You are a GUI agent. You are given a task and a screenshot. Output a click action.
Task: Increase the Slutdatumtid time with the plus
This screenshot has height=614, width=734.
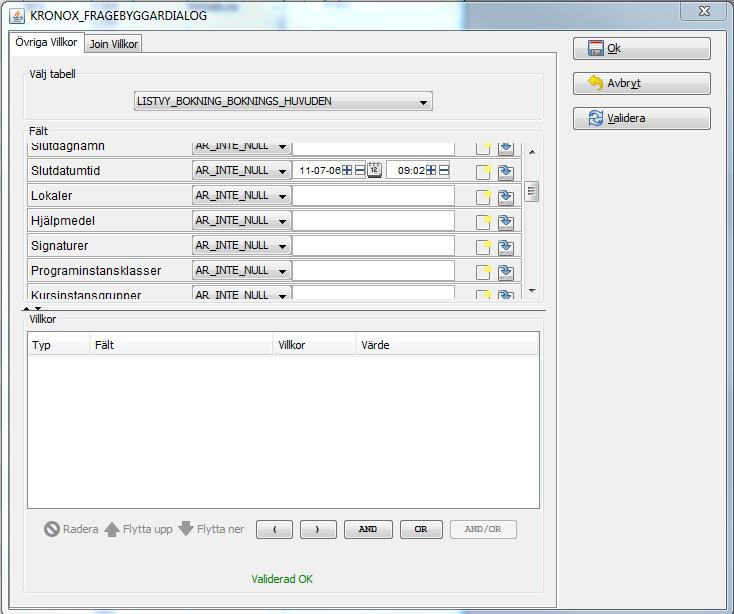(x=431, y=170)
